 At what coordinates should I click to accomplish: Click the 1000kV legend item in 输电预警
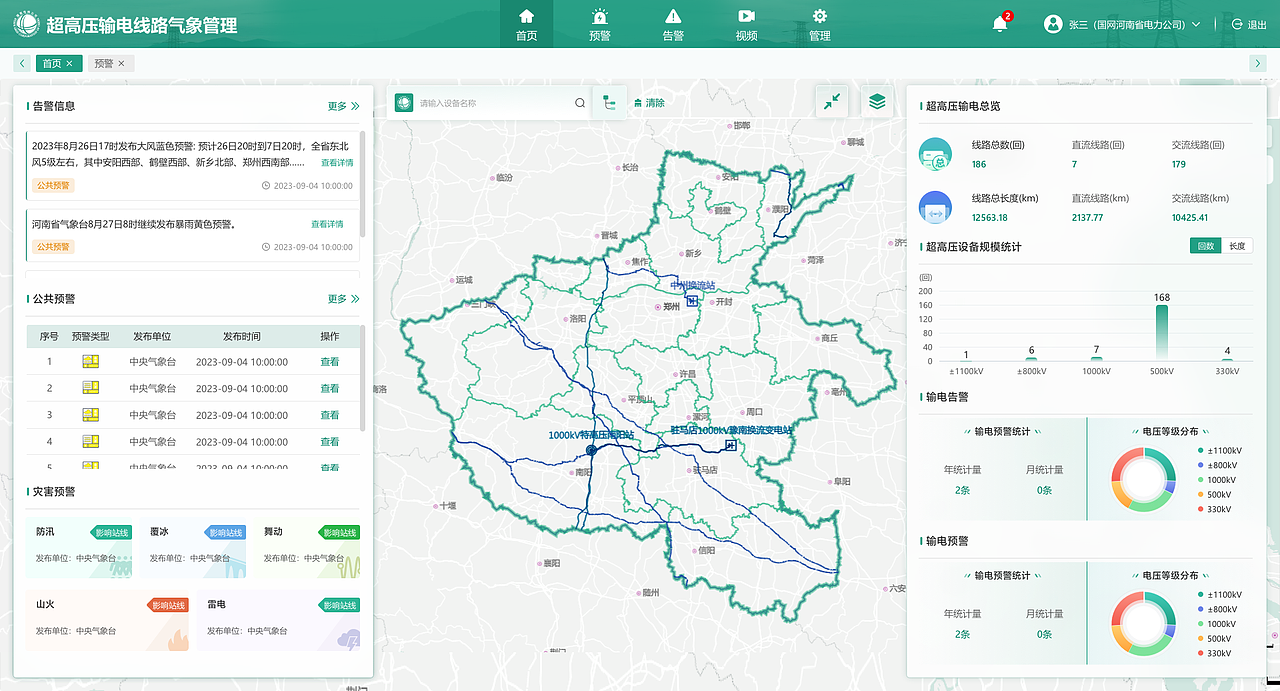(1217, 624)
